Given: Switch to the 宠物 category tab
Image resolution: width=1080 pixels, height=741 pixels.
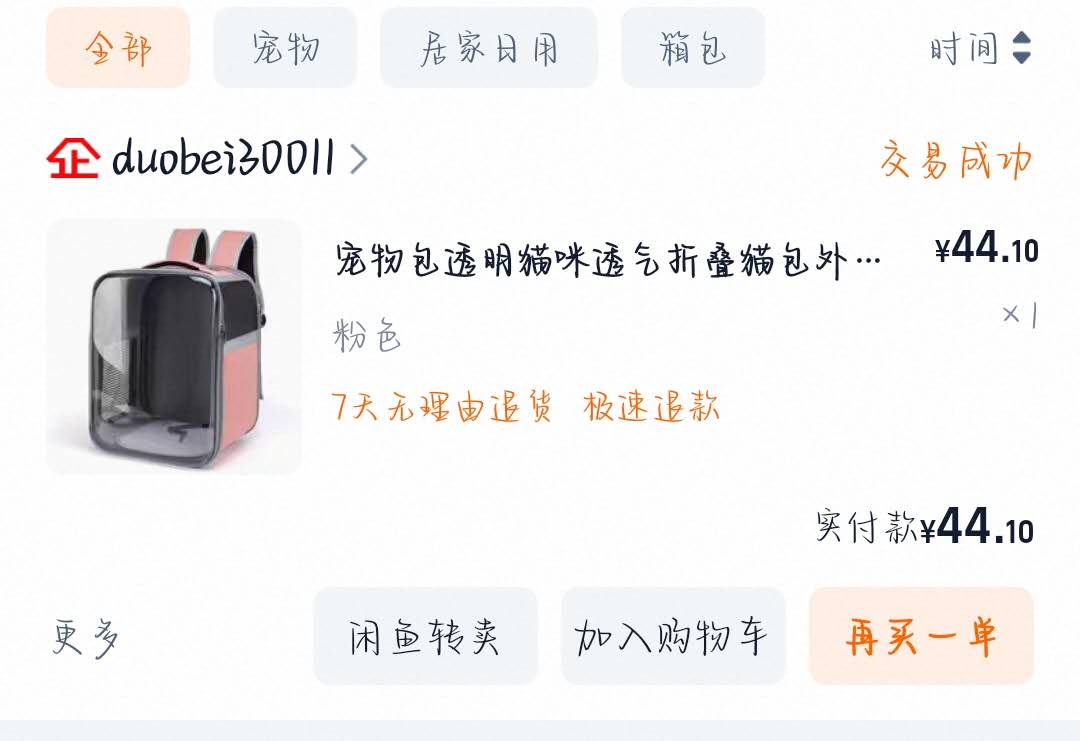Looking at the screenshot, I should pos(285,48).
